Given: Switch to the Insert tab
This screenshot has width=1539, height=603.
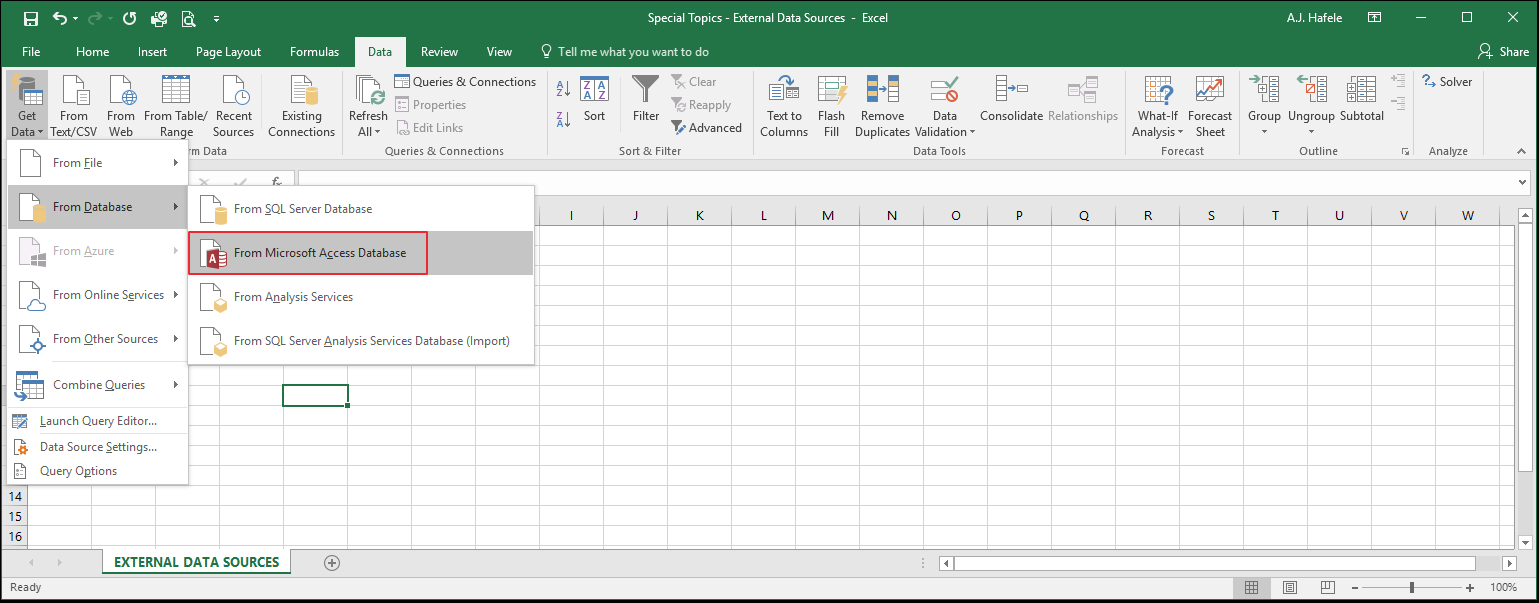Looking at the screenshot, I should [153, 52].
